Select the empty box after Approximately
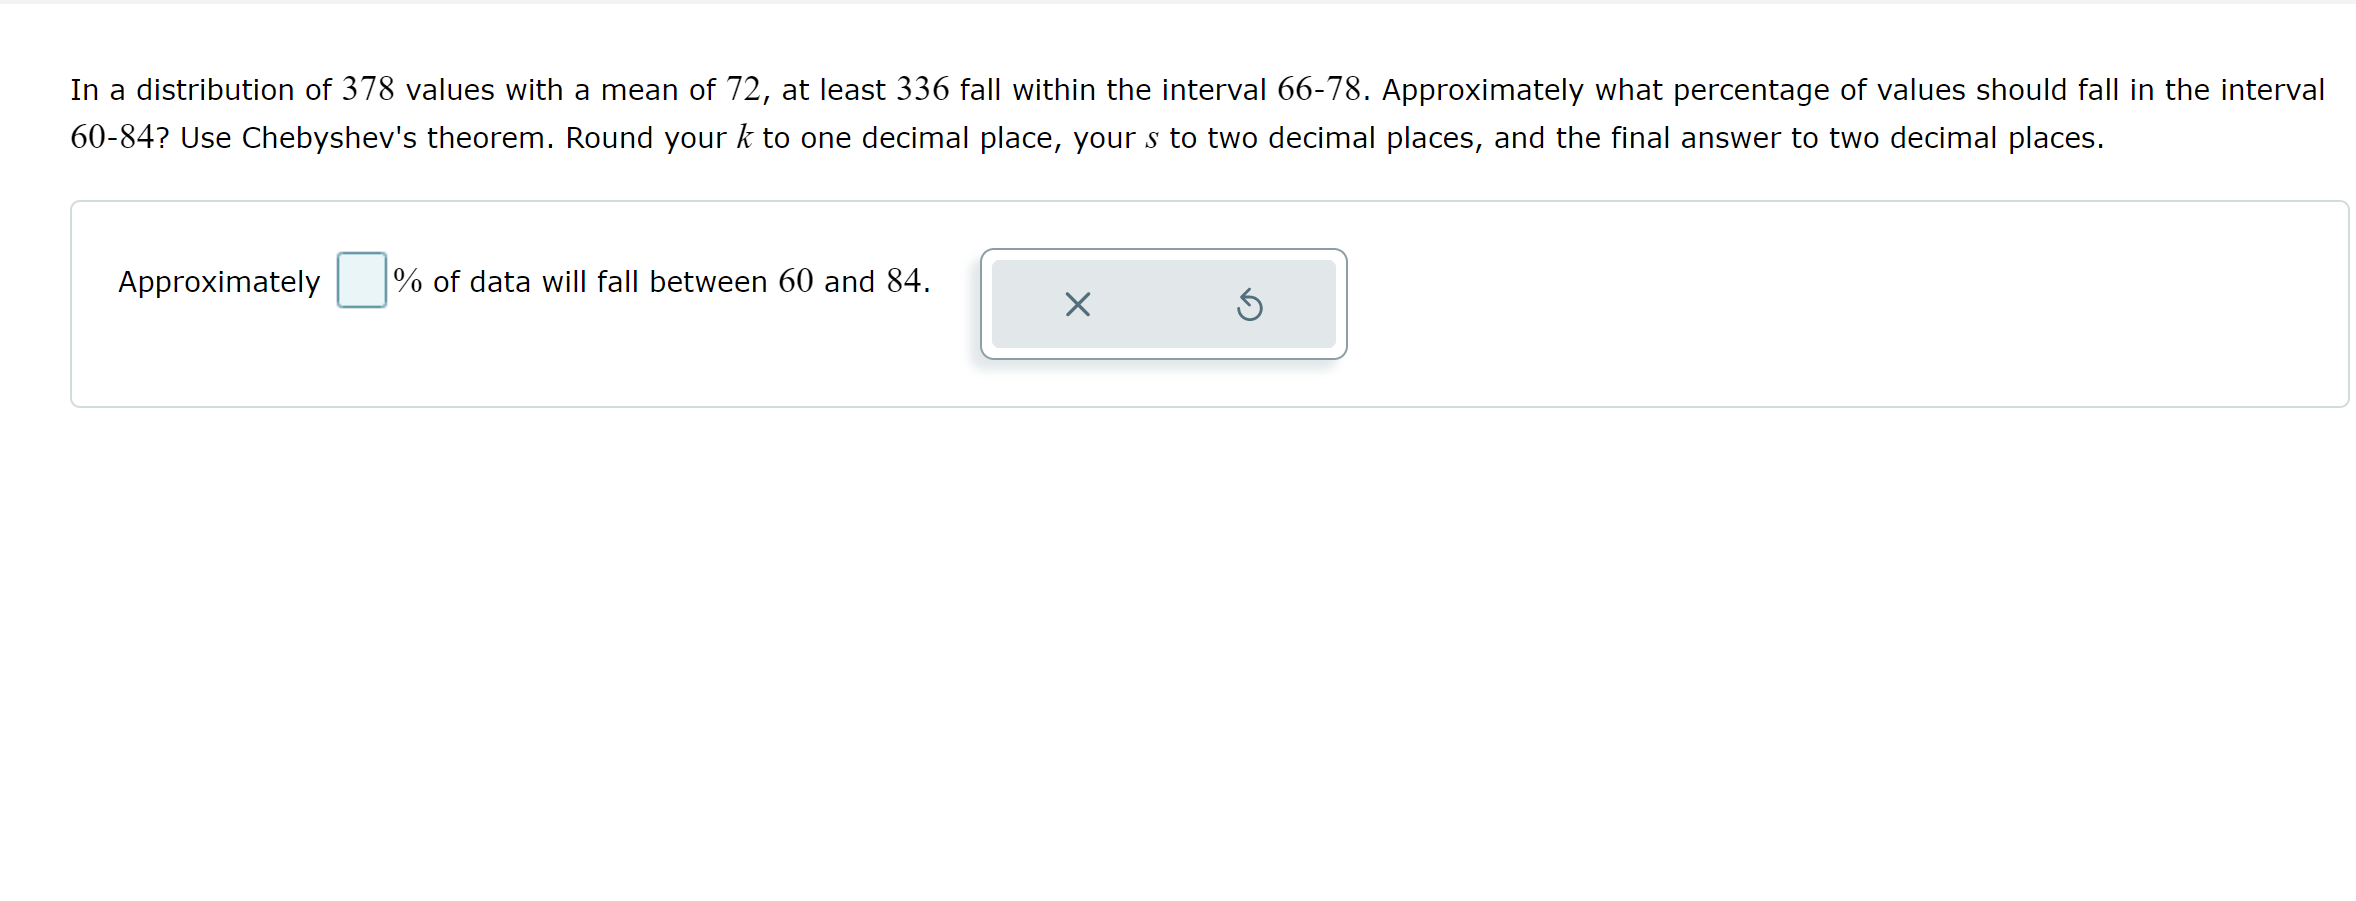 (x=360, y=281)
